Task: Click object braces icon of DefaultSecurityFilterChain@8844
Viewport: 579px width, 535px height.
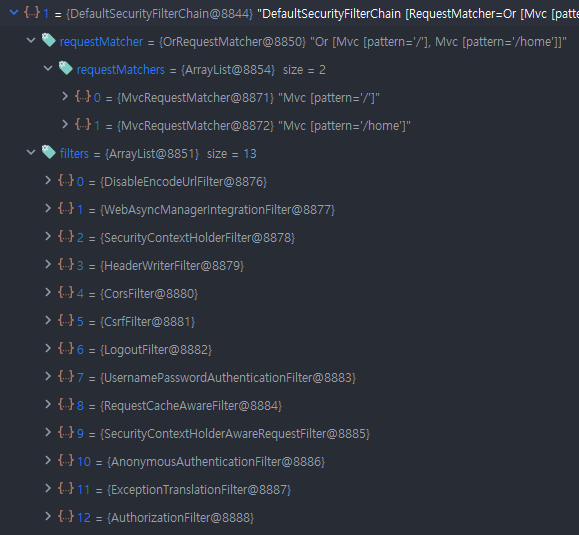Action: pos(32,13)
